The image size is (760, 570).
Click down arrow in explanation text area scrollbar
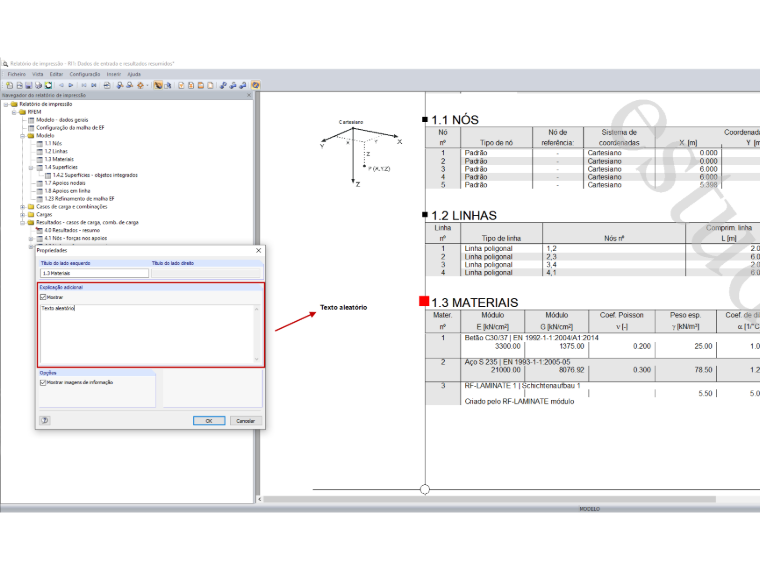(x=256, y=359)
